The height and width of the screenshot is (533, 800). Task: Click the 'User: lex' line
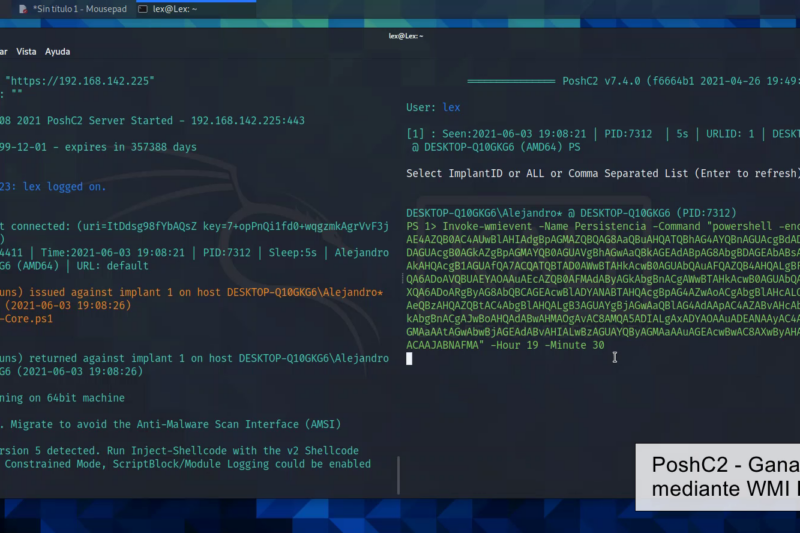click(433, 107)
